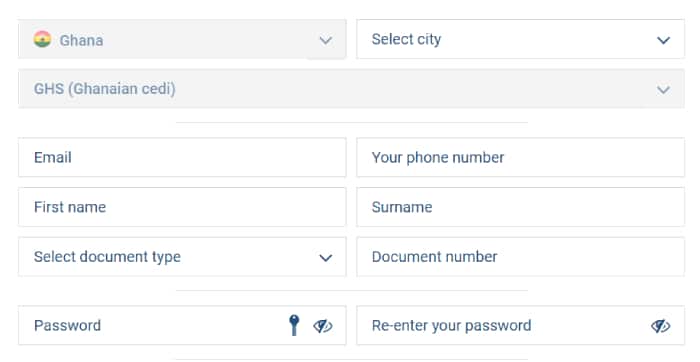
Task: Open the Select document type dropdown
Action: pos(182,257)
